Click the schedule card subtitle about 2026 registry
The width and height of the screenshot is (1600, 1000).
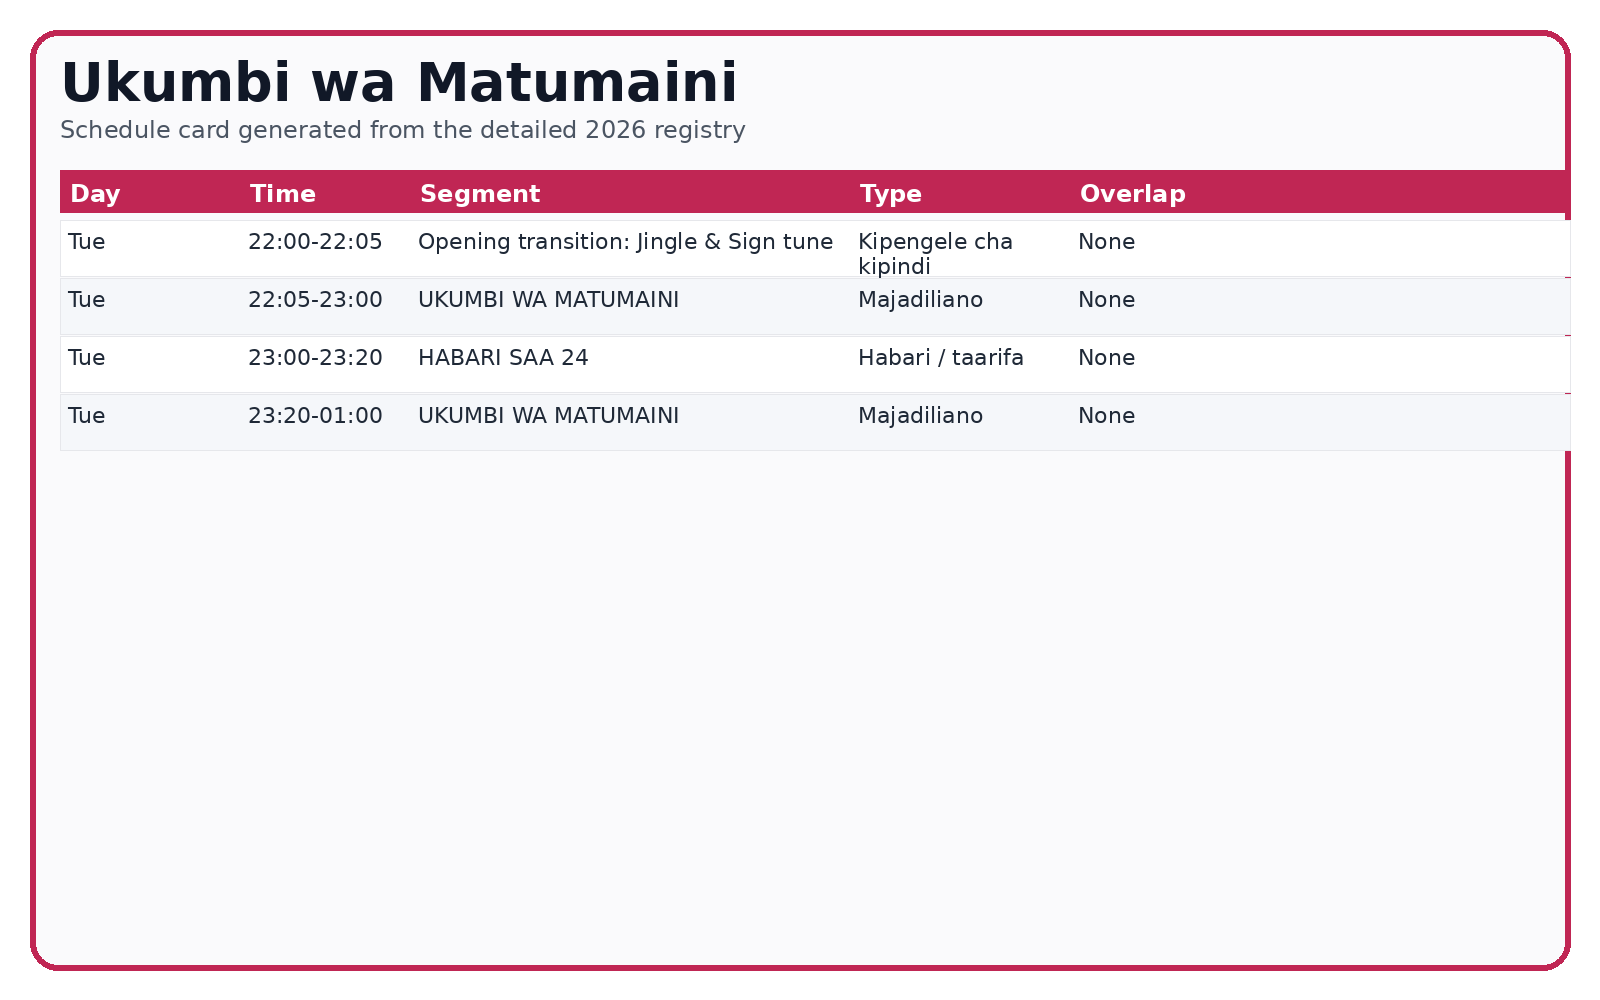click(x=402, y=130)
